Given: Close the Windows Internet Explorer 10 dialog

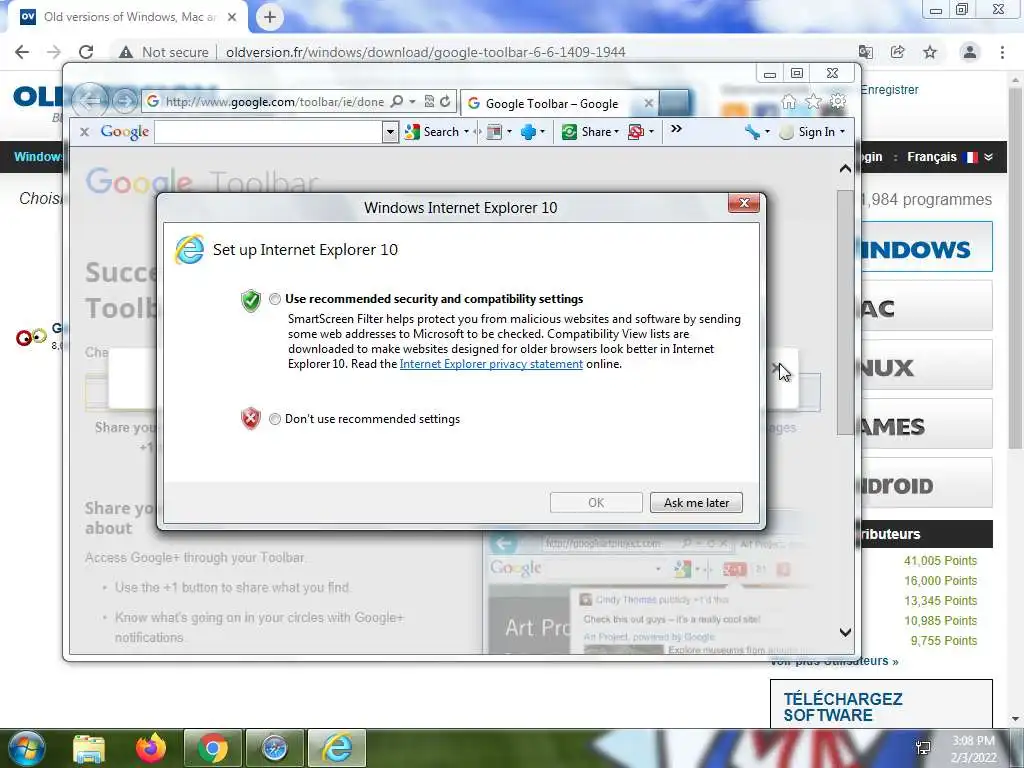Looking at the screenshot, I should [x=744, y=203].
